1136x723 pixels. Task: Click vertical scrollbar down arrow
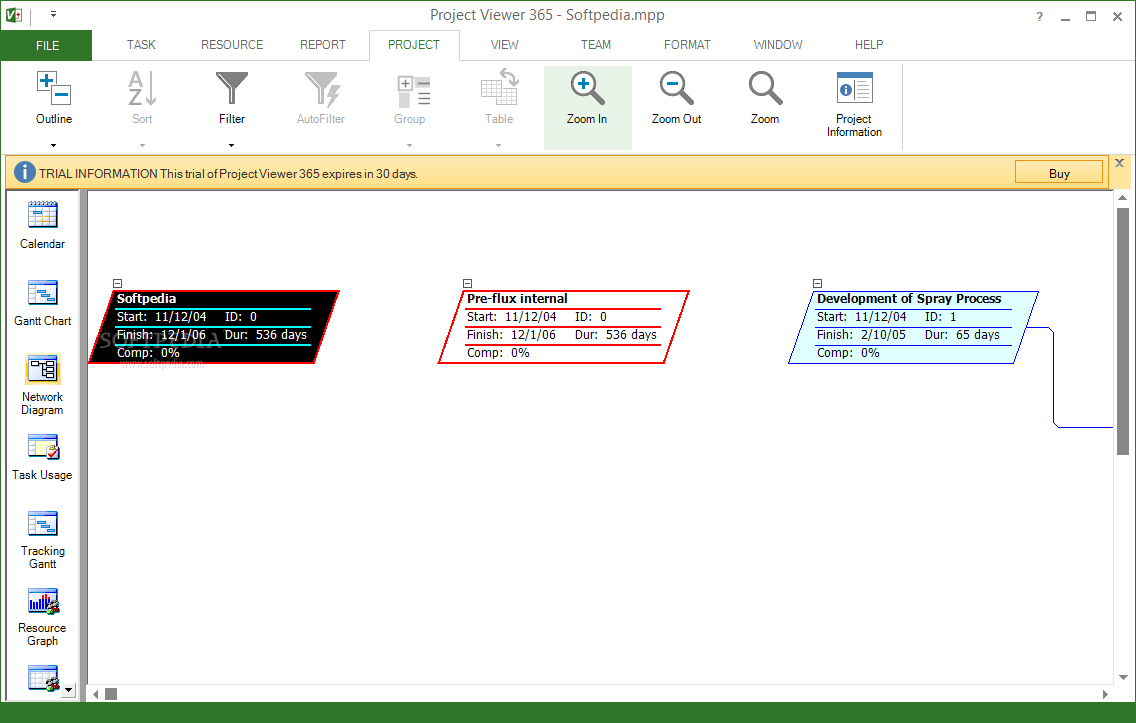point(1123,677)
